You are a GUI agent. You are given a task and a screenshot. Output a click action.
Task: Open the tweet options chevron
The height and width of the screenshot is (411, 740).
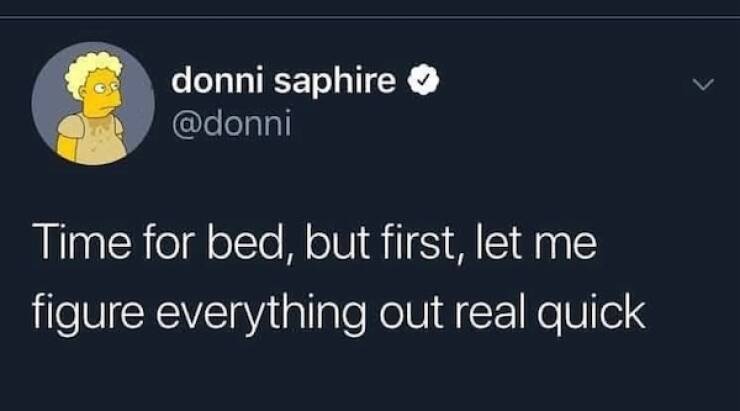(704, 87)
